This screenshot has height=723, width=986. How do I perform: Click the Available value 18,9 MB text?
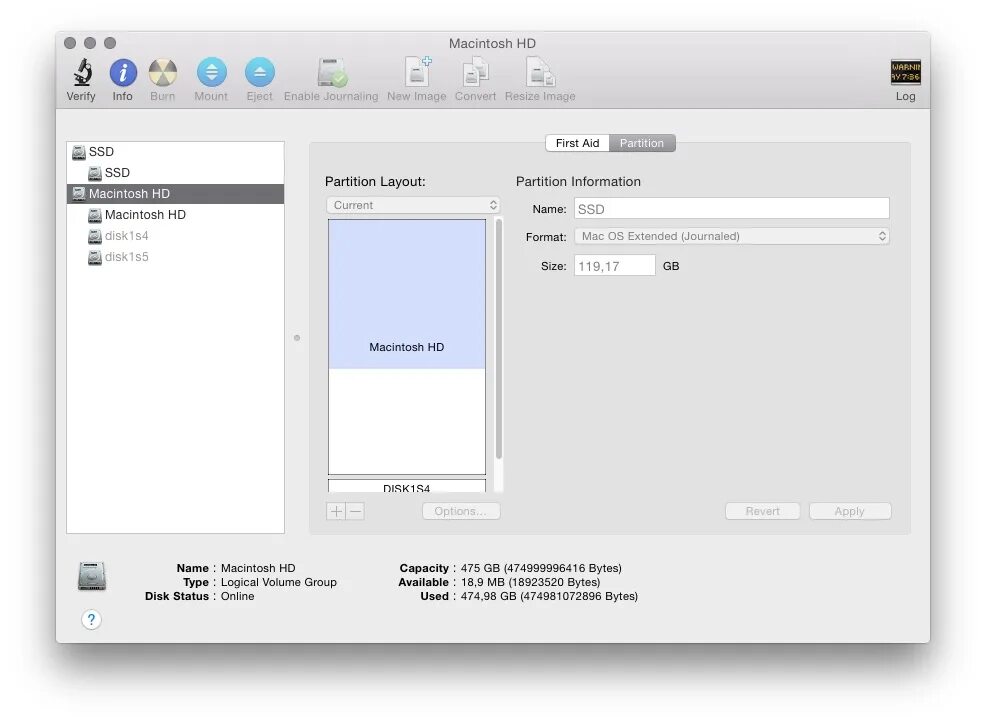point(530,582)
